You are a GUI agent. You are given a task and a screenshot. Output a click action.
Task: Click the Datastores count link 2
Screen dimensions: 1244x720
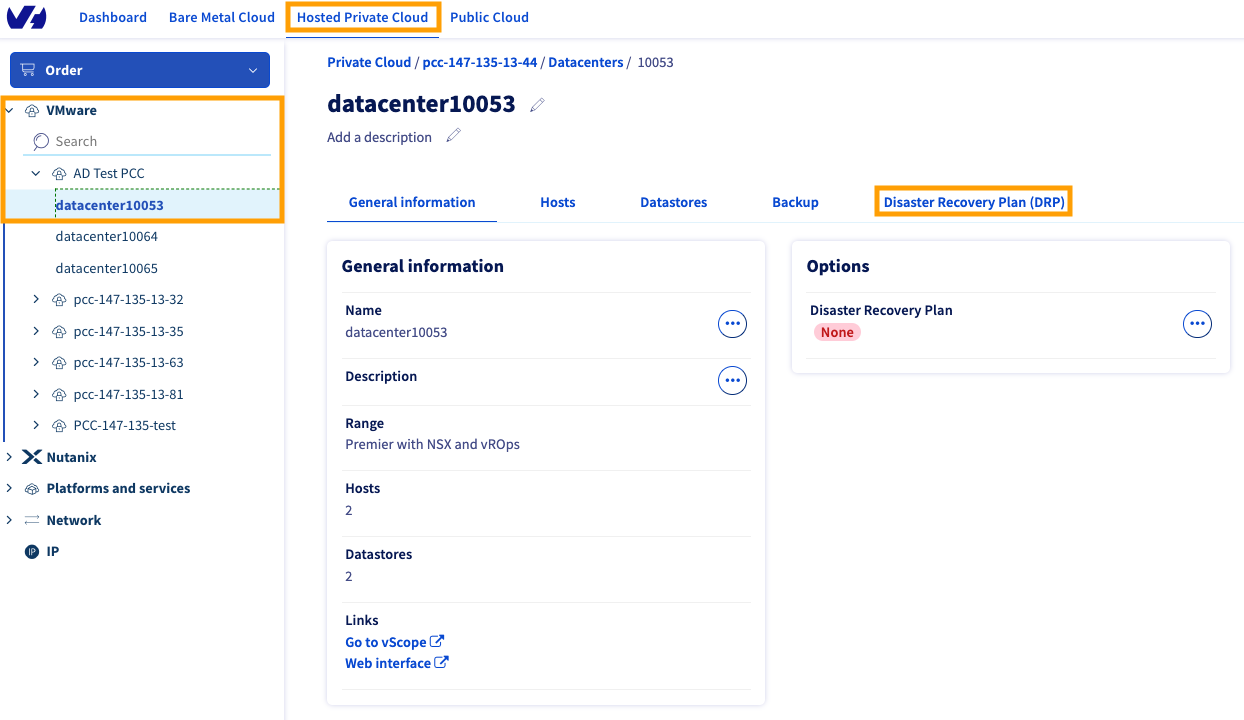(349, 576)
